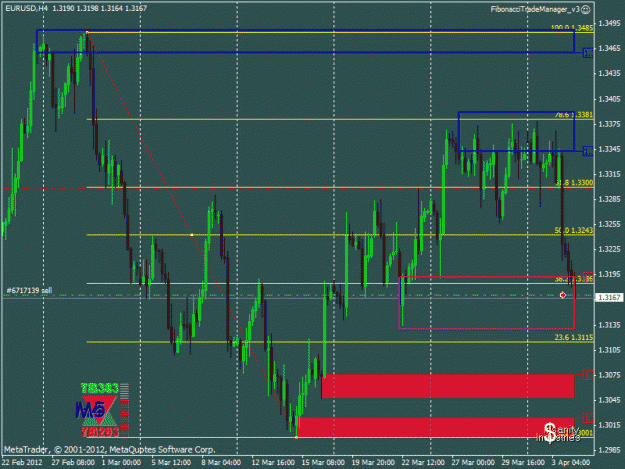This screenshot has width=625, height=469.
Task: Click the 19 Mar 20:00 time label
Action: click(x=373, y=463)
